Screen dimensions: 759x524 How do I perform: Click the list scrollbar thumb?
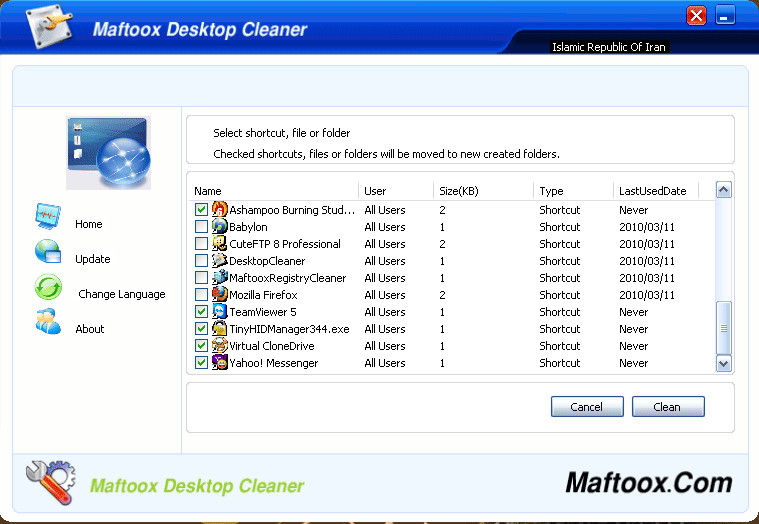pos(724,328)
